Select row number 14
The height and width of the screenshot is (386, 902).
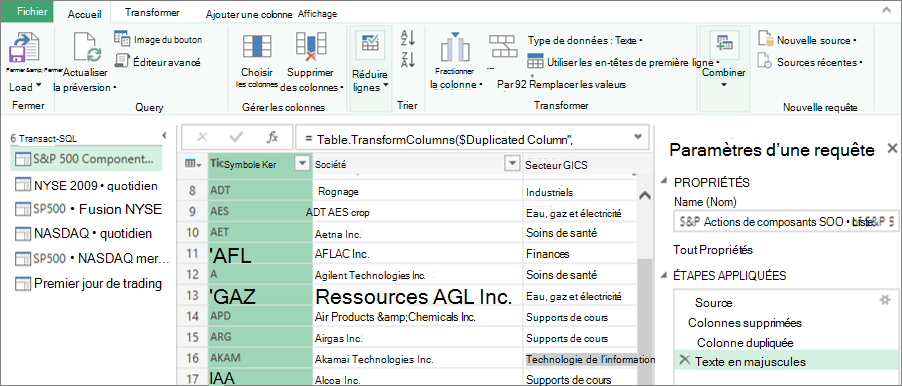(x=192, y=316)
